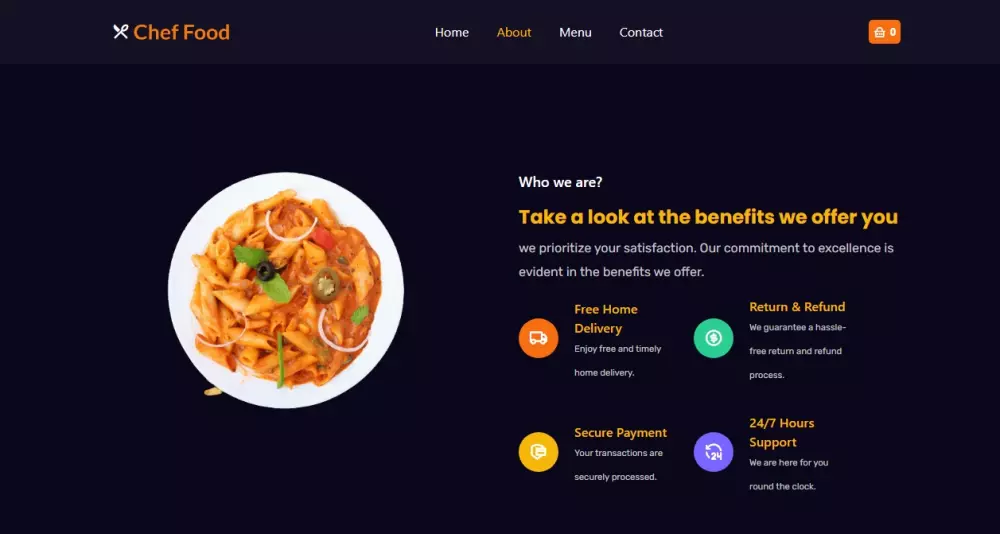Click the pasta plate image
The height and width of the screenshot is (534, 1000).
point(286,290)
